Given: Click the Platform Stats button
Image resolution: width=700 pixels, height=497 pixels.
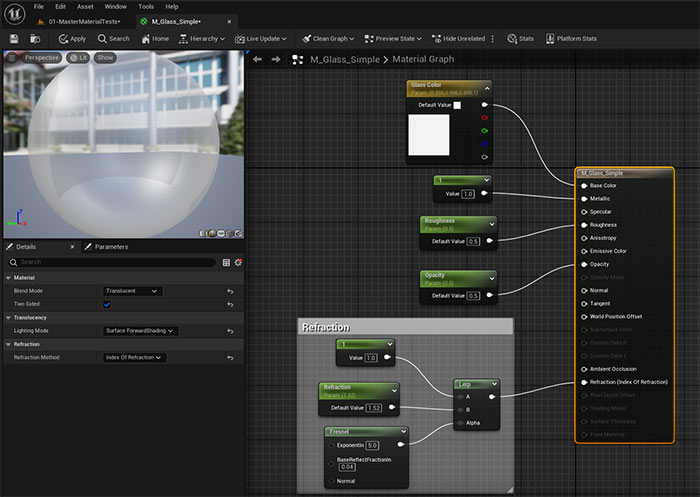Looking at the screenshot, I should click(x=570, y=39).
